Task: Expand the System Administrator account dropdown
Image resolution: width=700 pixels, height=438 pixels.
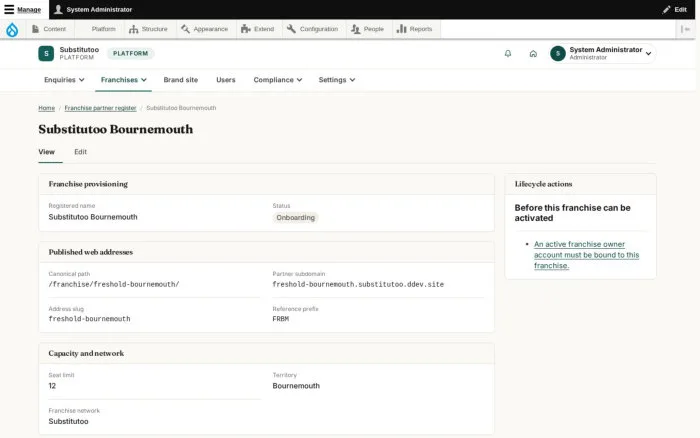Action: 603,54
